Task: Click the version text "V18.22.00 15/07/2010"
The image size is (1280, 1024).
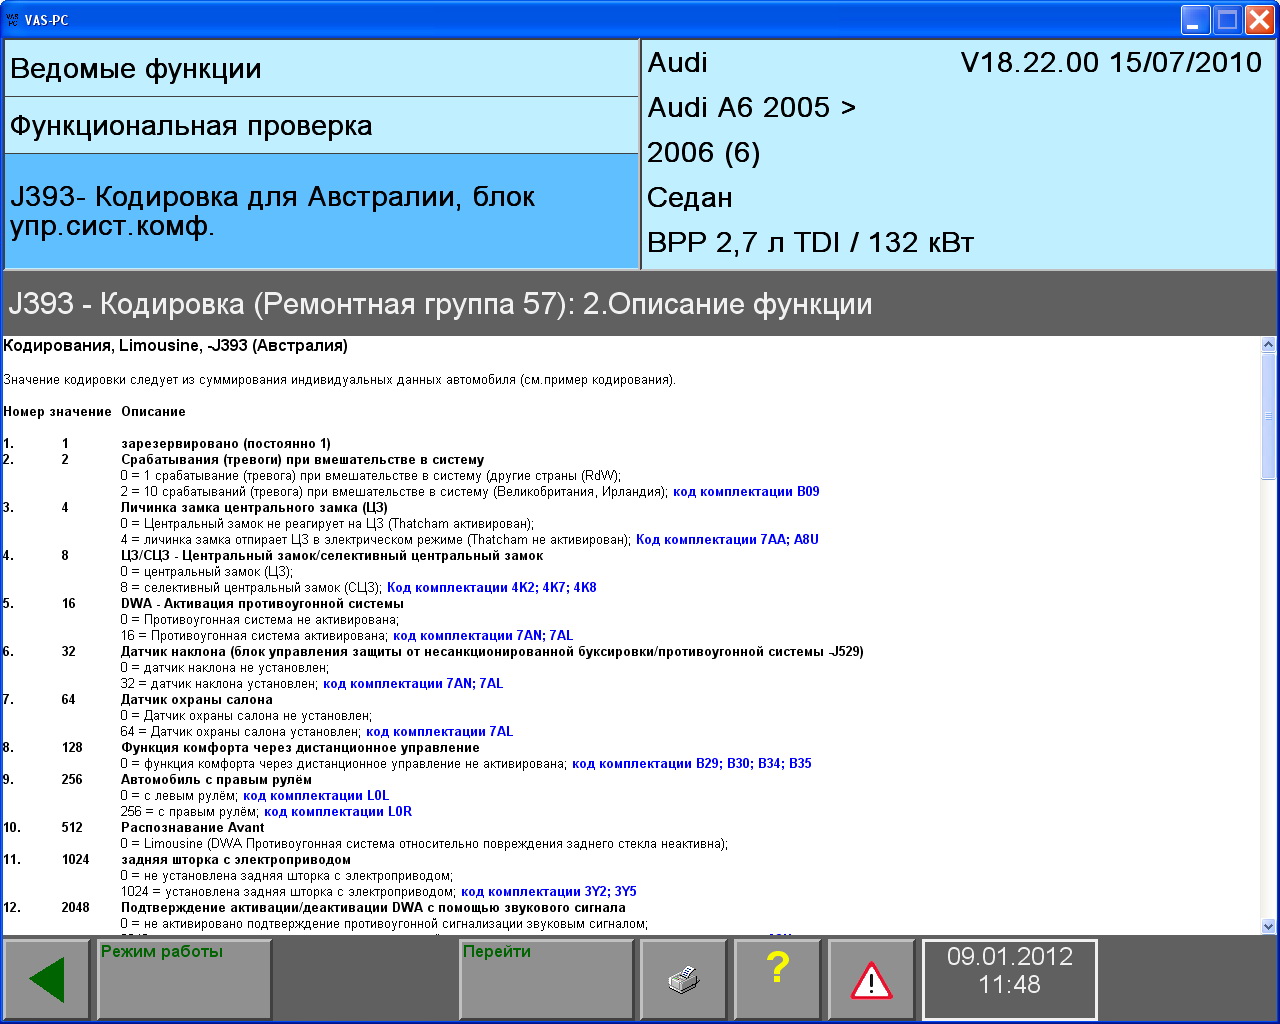Action: click(x=1111, y=63)
